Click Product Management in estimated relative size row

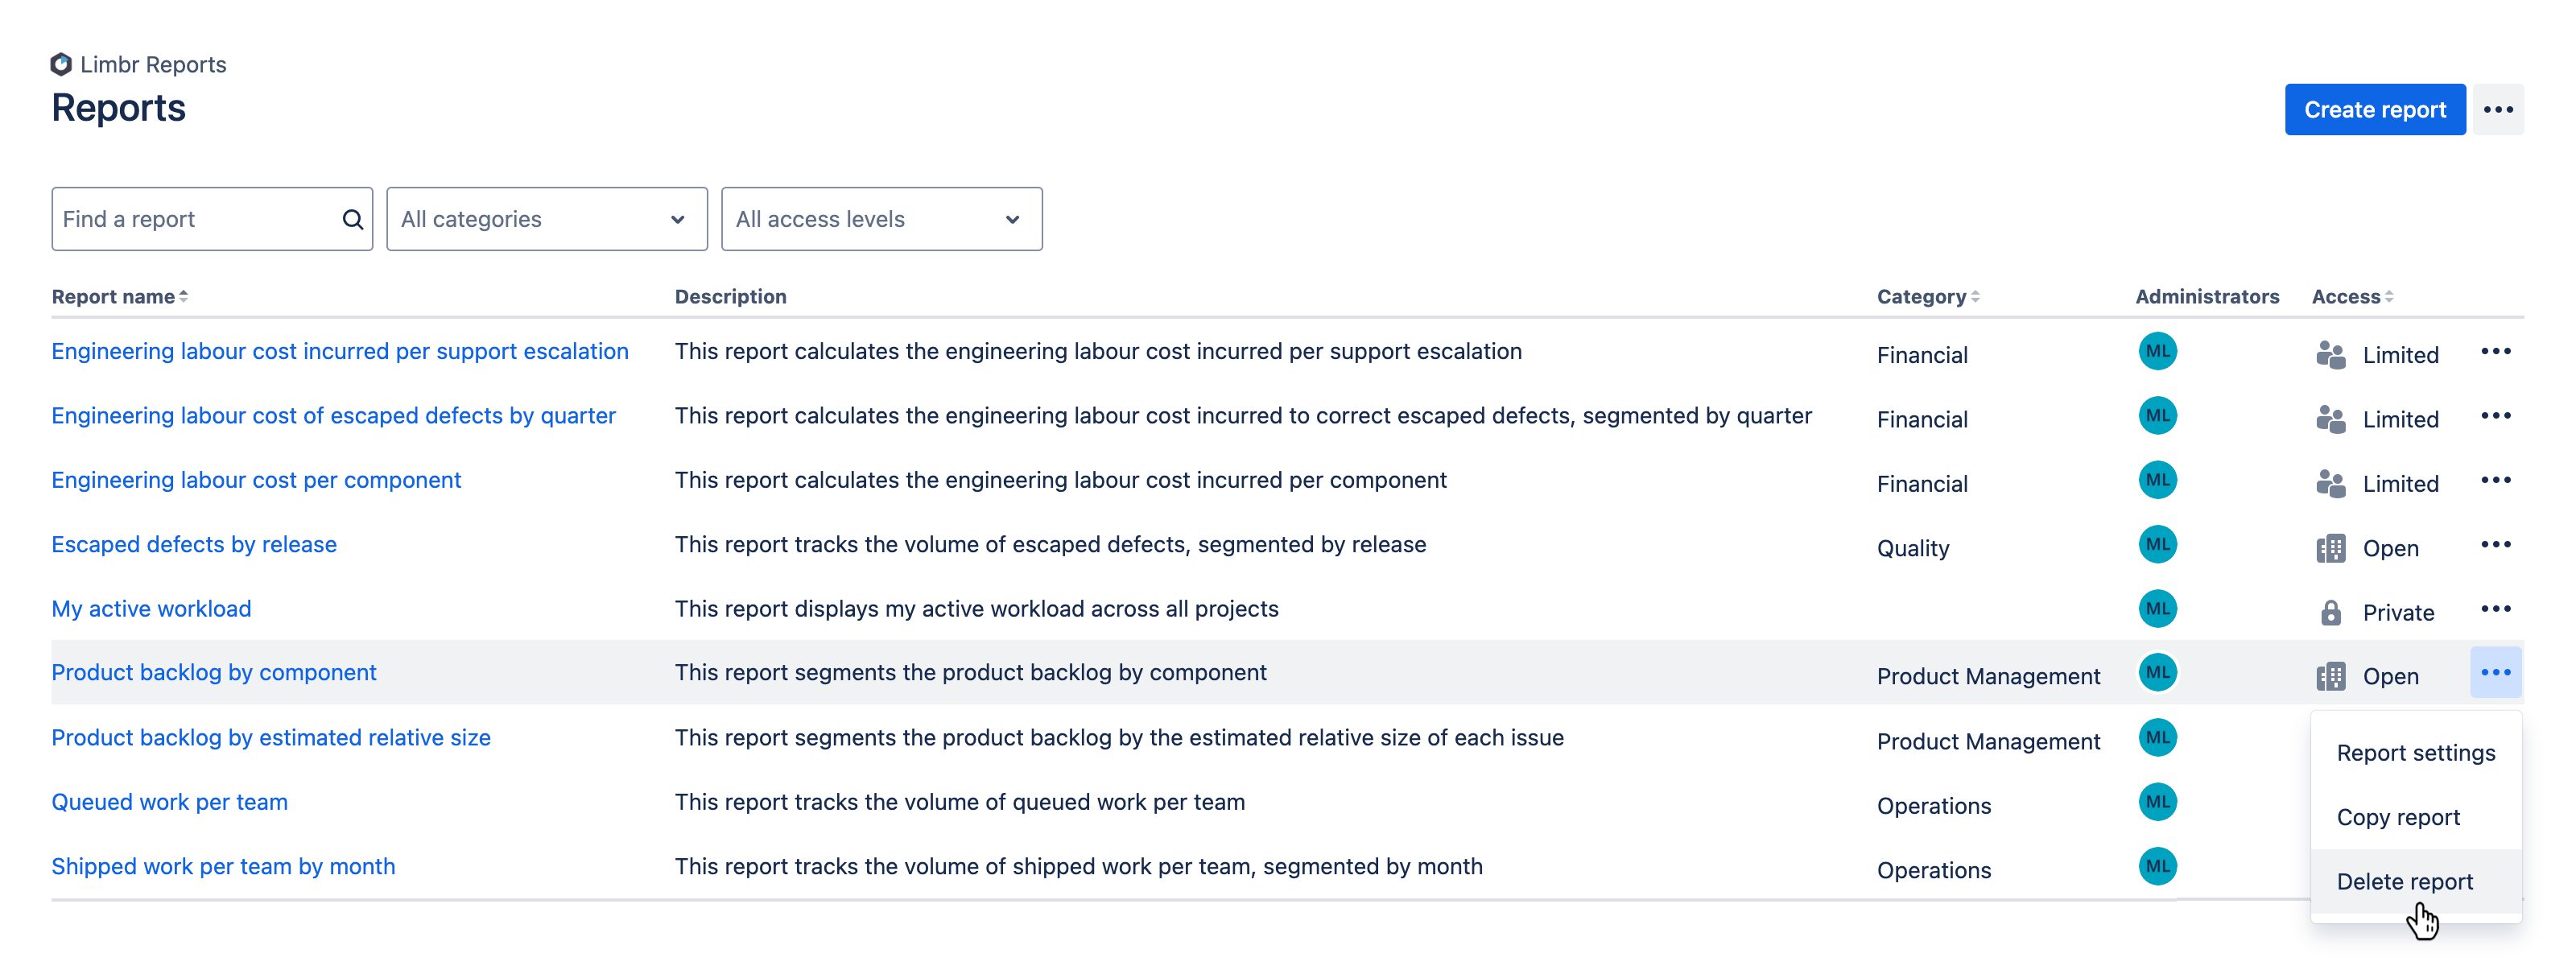point(1988,742)
